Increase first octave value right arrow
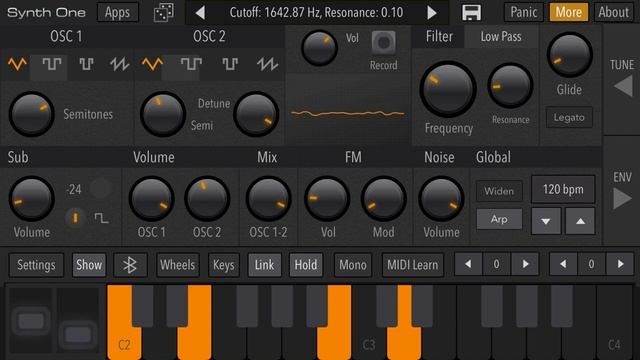The height and width of the screenshot is (360, 640). point(525,264)
